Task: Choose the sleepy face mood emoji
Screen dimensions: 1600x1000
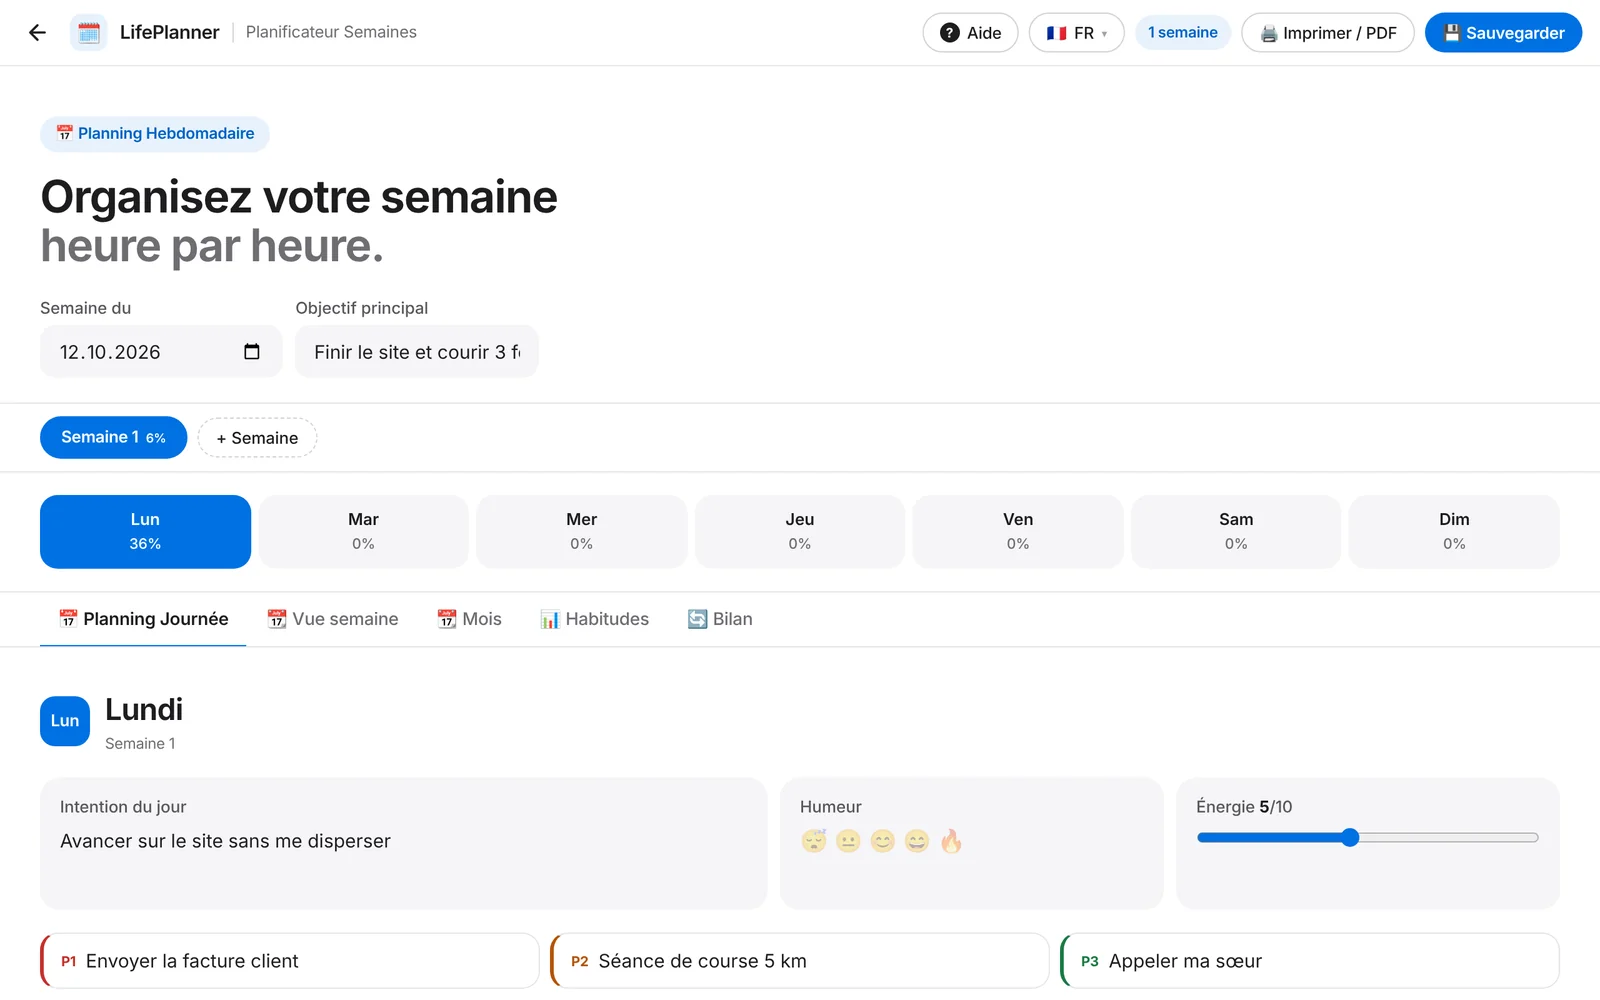Action: tap(814, 841)
